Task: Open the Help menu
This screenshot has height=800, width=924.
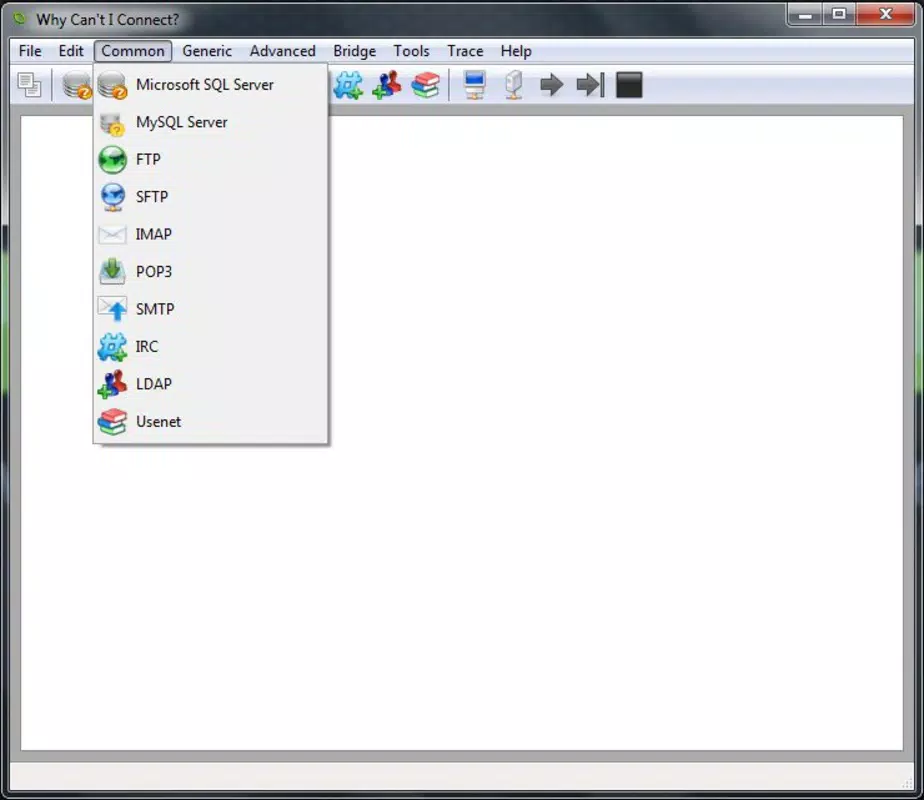Action: click(x=516, y=51)
